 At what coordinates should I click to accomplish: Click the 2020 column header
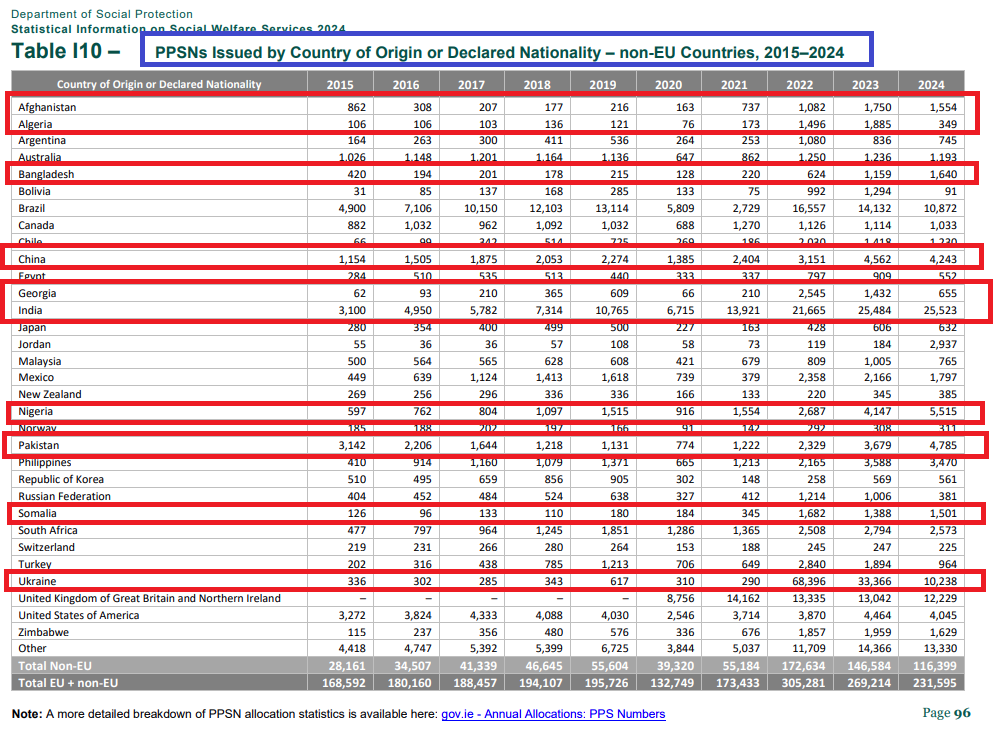click(668, 84)
